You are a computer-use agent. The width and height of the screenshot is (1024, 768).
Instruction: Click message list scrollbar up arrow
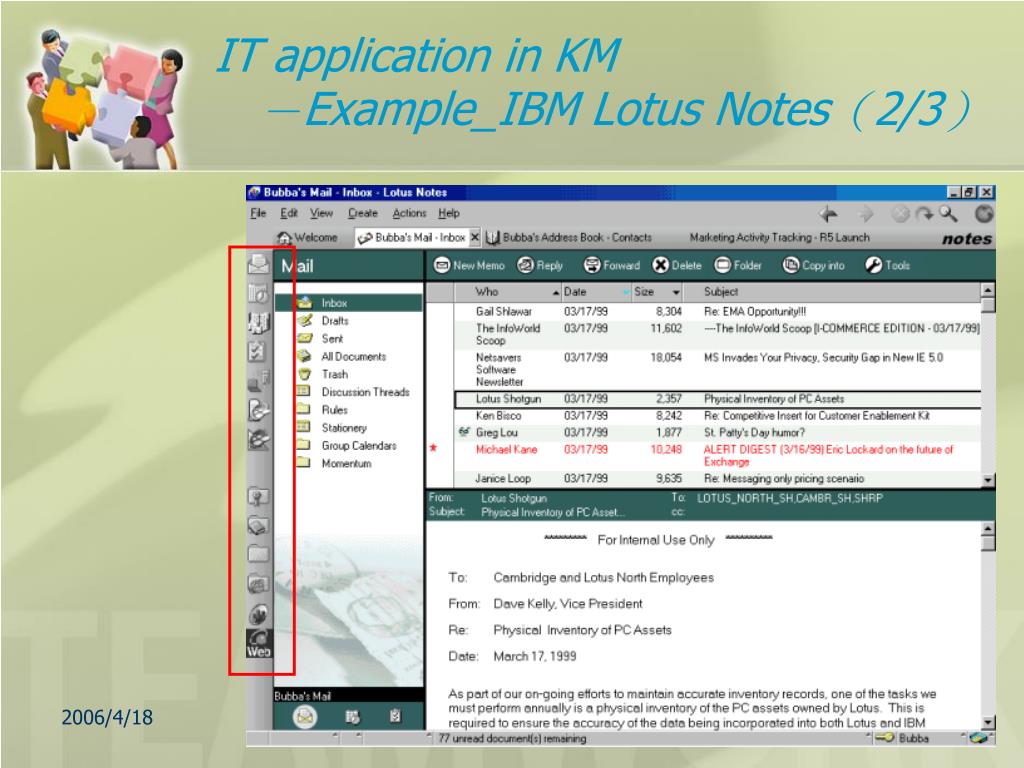tap(988, 291)
